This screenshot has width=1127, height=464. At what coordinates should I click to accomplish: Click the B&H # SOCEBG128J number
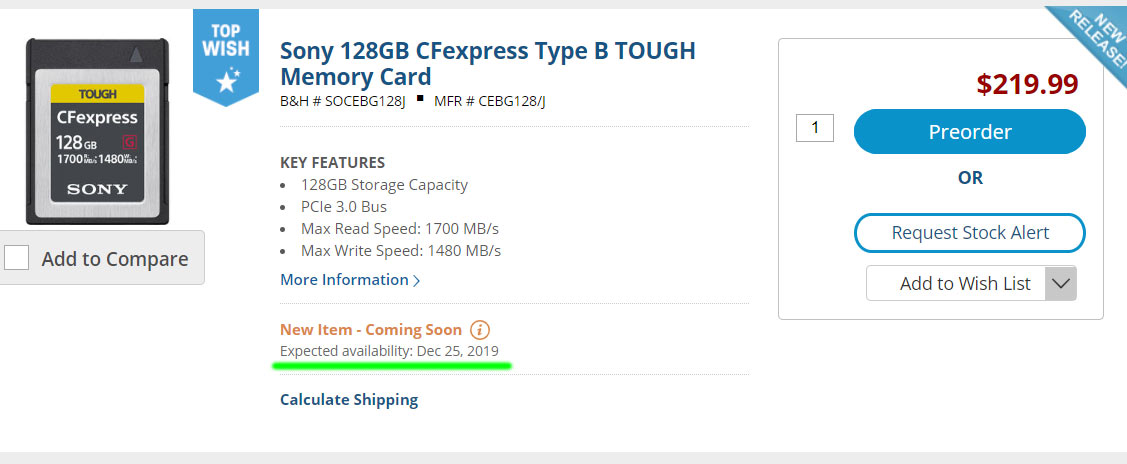(x=342, y=101)
